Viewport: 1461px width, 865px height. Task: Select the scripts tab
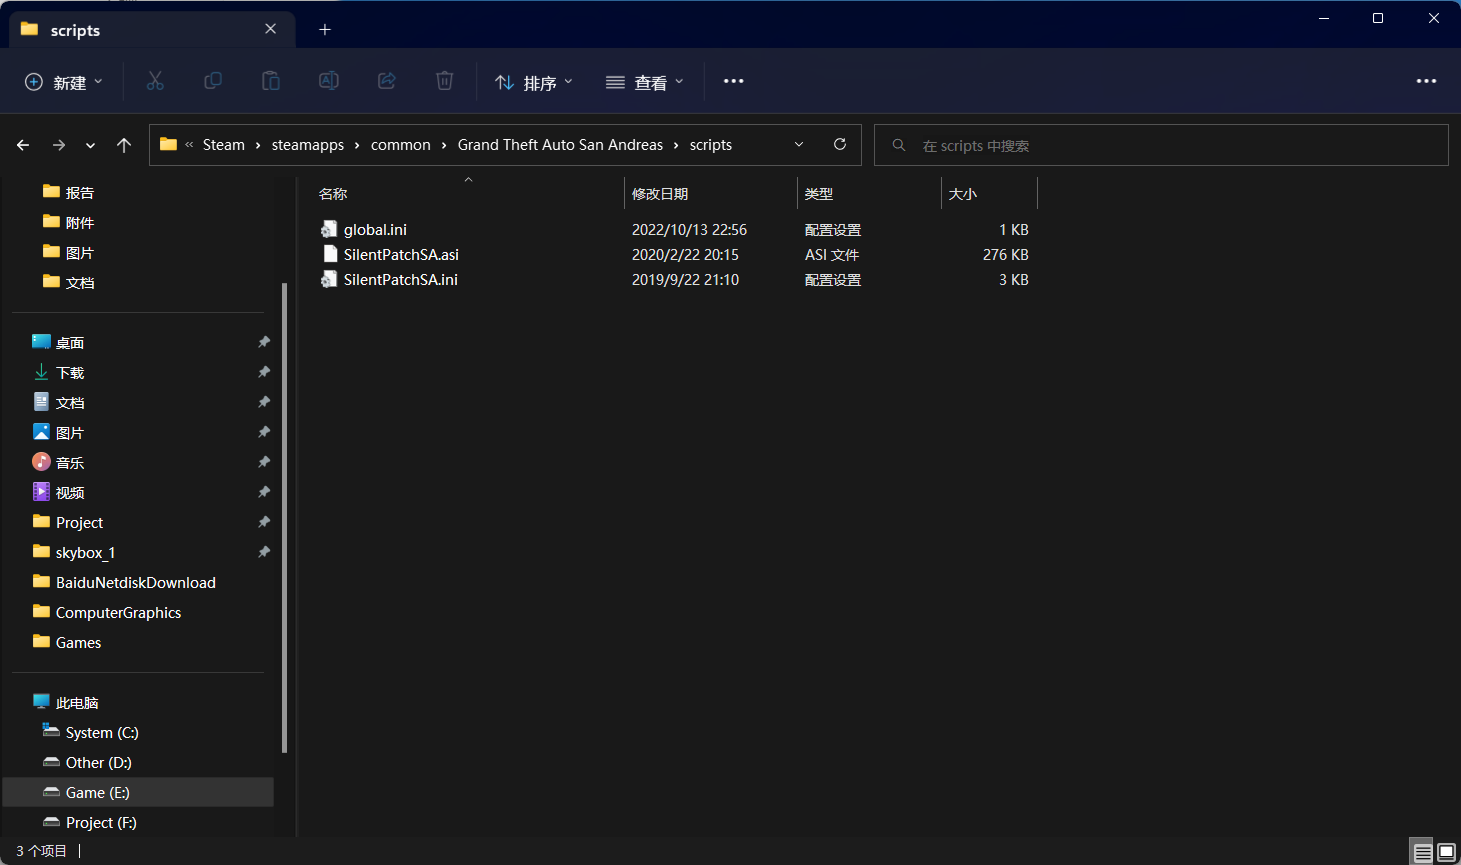(x=152, y=30)
